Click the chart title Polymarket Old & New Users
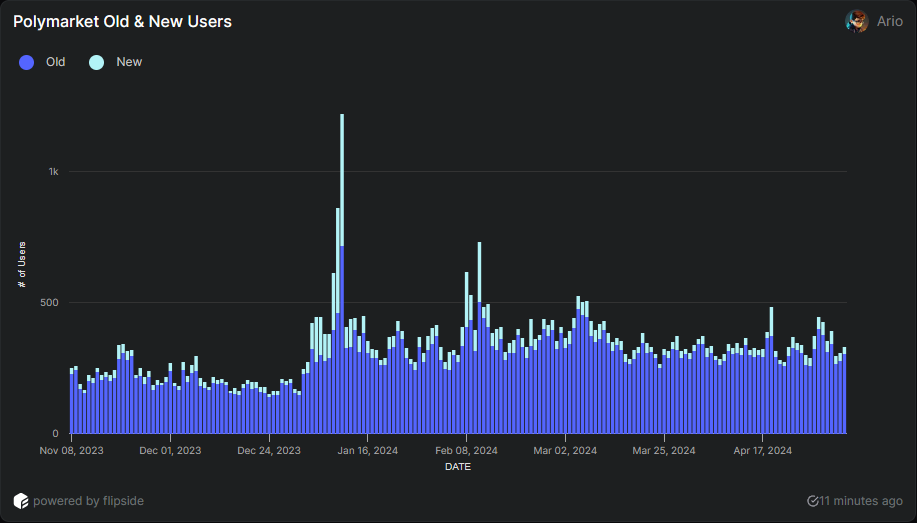 point(122,22)
